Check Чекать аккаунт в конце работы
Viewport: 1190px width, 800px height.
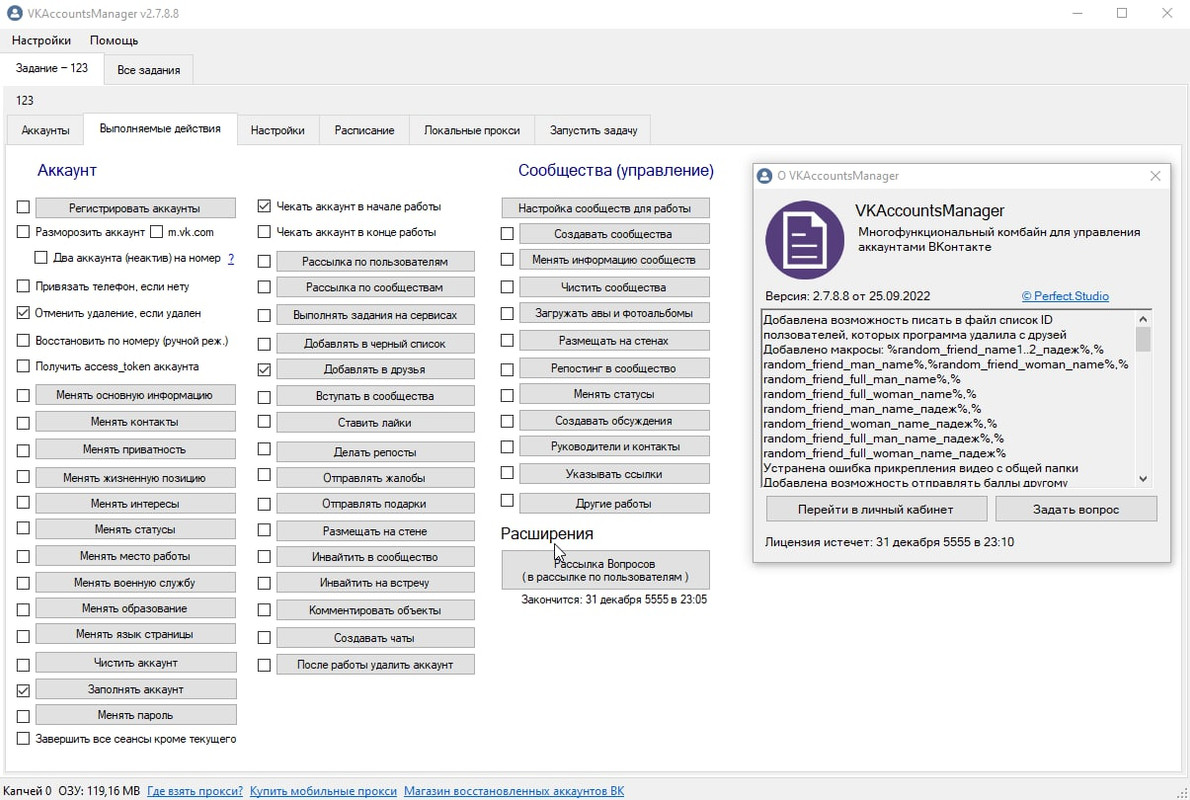pos(264,231)
